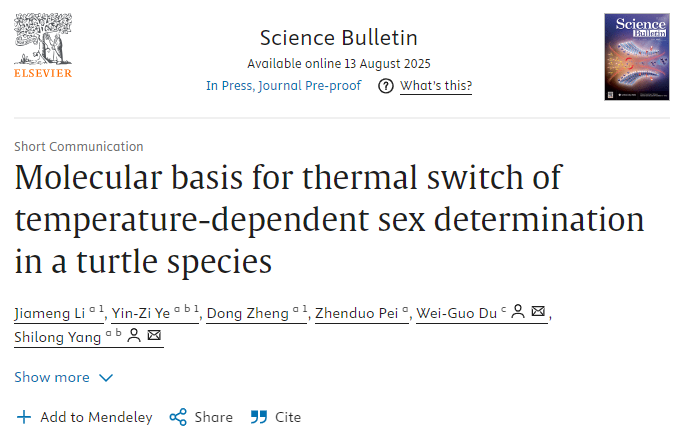Click Wei-Guo Du's author profile icon
679x432 pixels.
click(518, 313)
